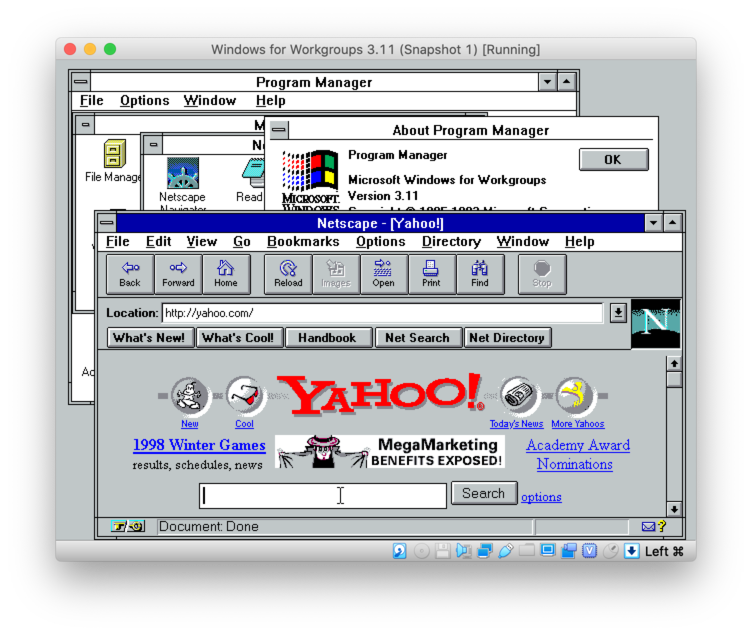The image size is (752, 635).
Task: Click the What's New! directory button
Action: 149,338
